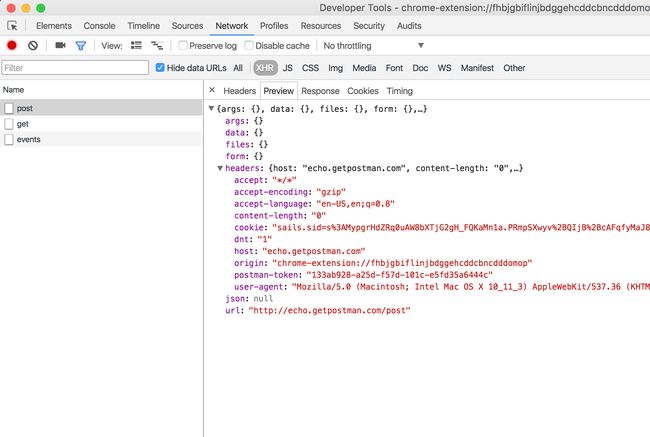Enable Disable cache checkbox
This screenshot has width=650, height=437.
pyautogui.click(x=249, y=45)
